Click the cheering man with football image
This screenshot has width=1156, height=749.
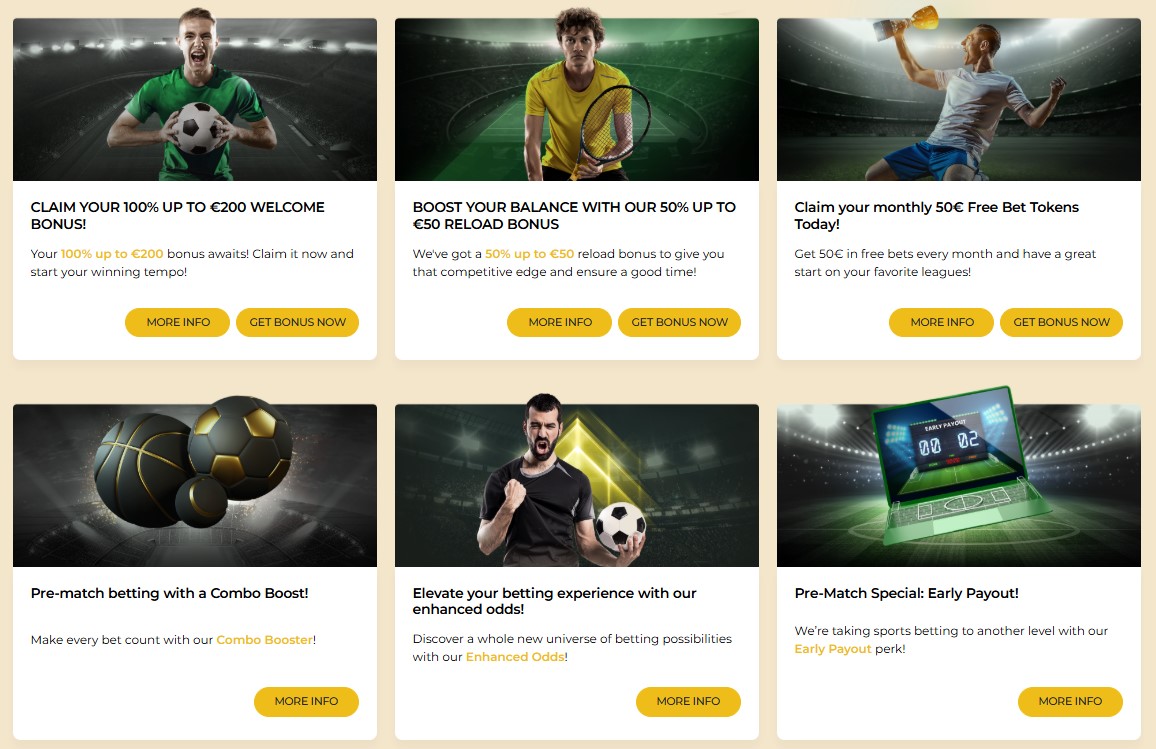point(577,485)
